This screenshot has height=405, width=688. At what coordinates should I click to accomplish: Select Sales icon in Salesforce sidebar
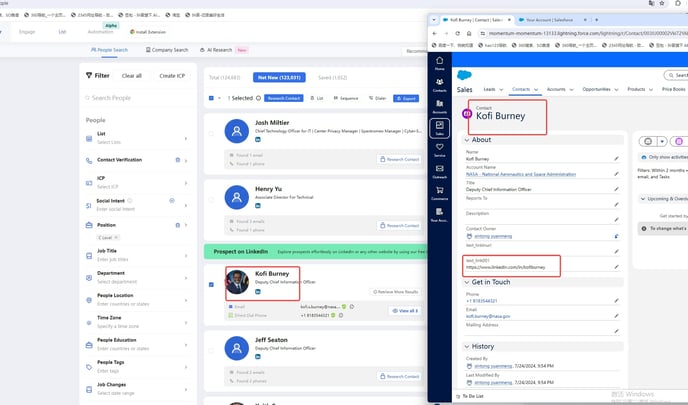(x=439, y=128)
